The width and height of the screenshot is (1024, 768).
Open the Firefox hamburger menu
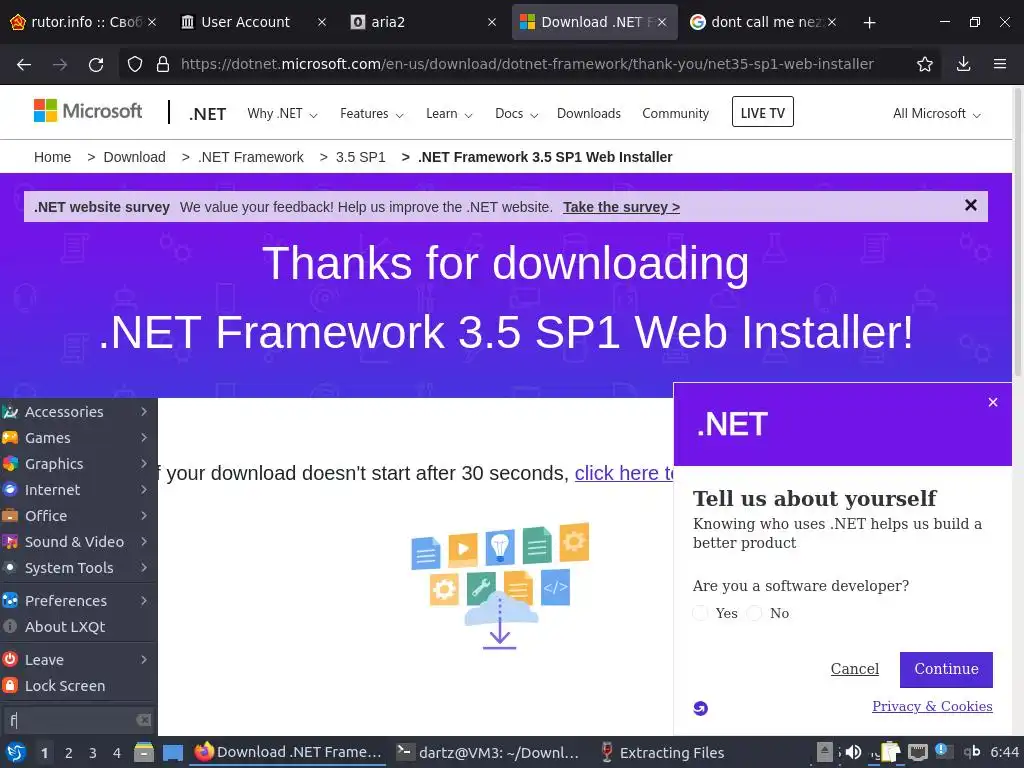coord(1000,64)
